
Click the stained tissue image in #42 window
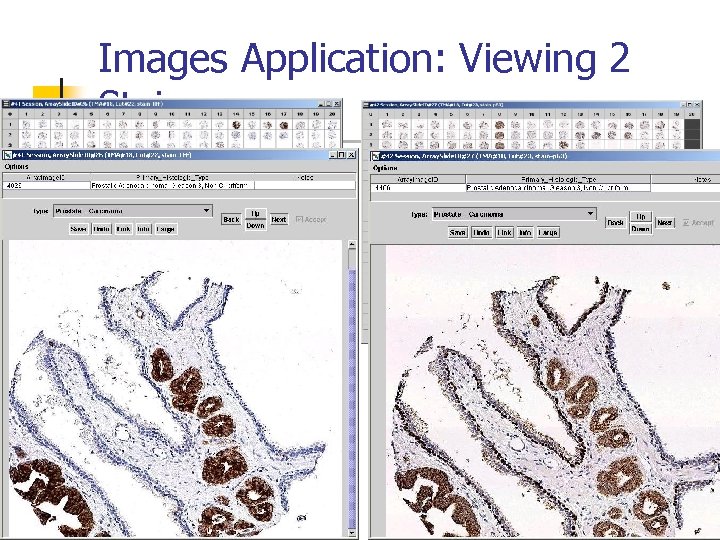tap(552, 392)
